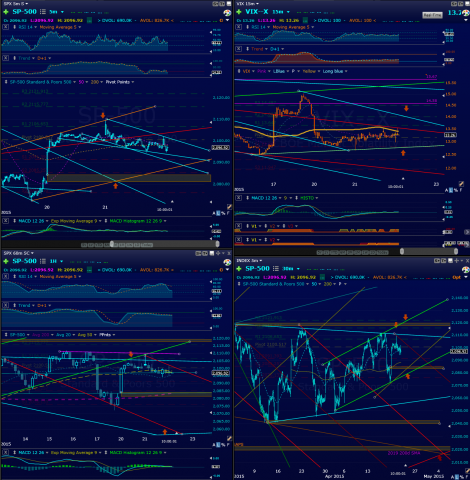Click Pink indicator label in VIX chart

click(263, 71)
